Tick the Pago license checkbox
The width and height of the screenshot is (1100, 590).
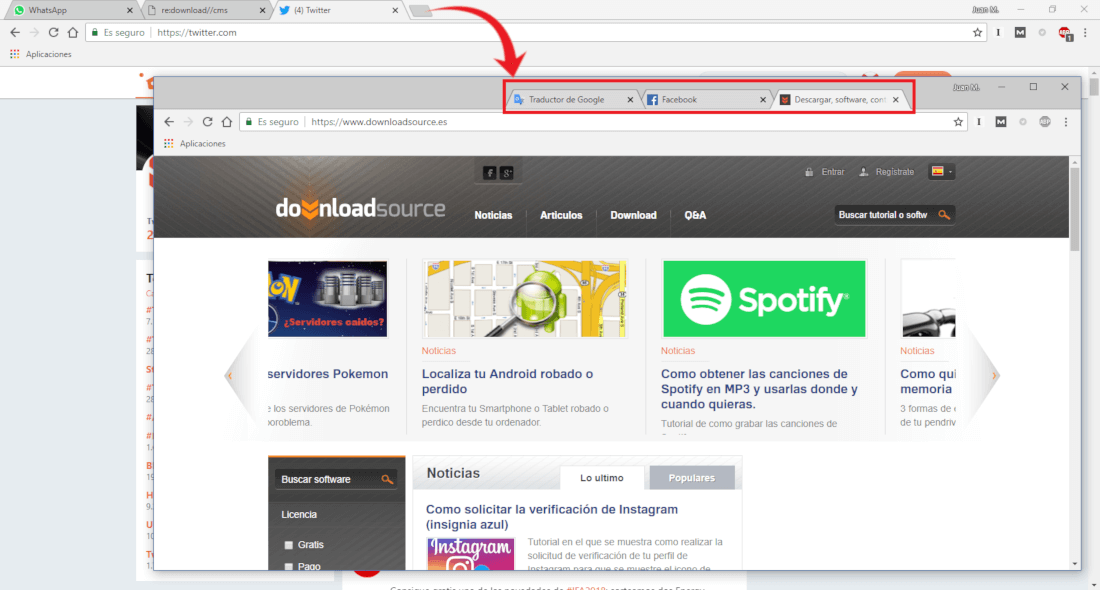pos(288,566)
